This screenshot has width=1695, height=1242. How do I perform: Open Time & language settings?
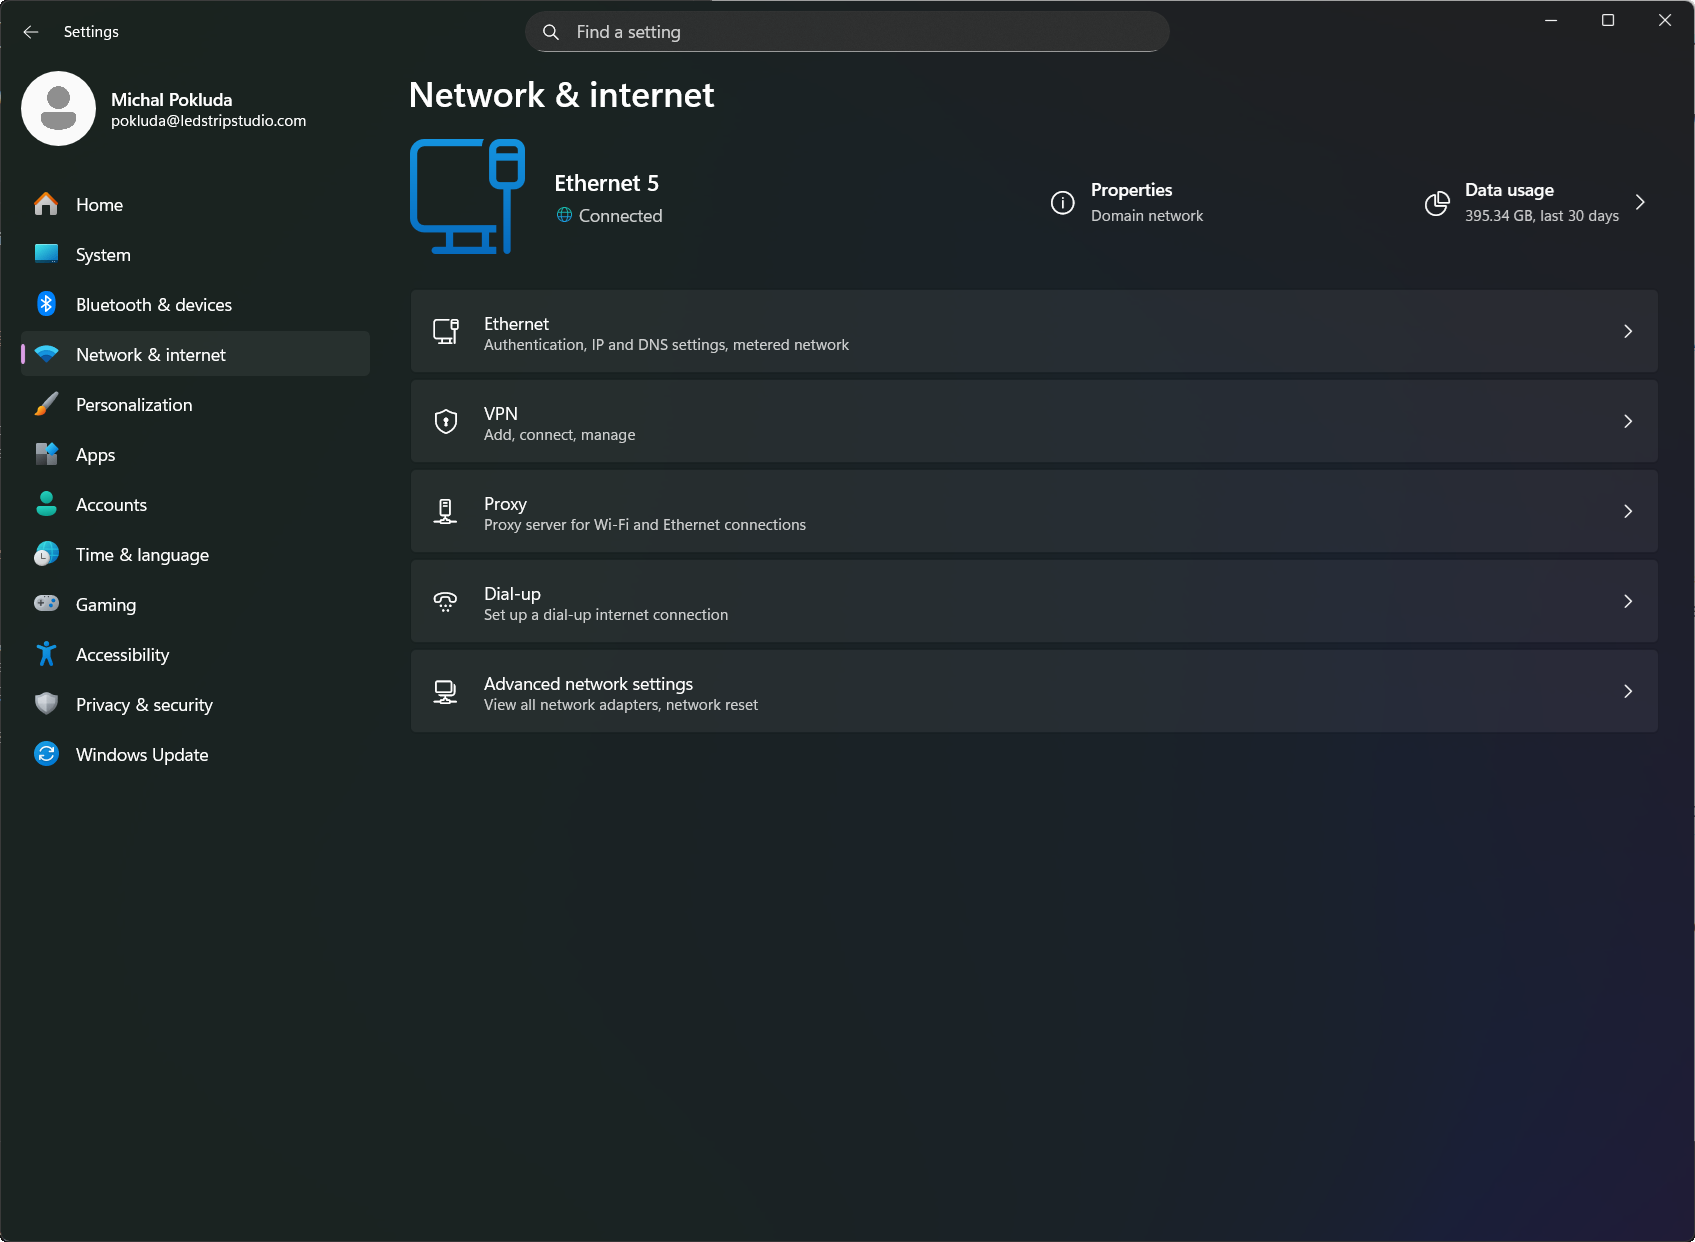(x=195, y=554)
